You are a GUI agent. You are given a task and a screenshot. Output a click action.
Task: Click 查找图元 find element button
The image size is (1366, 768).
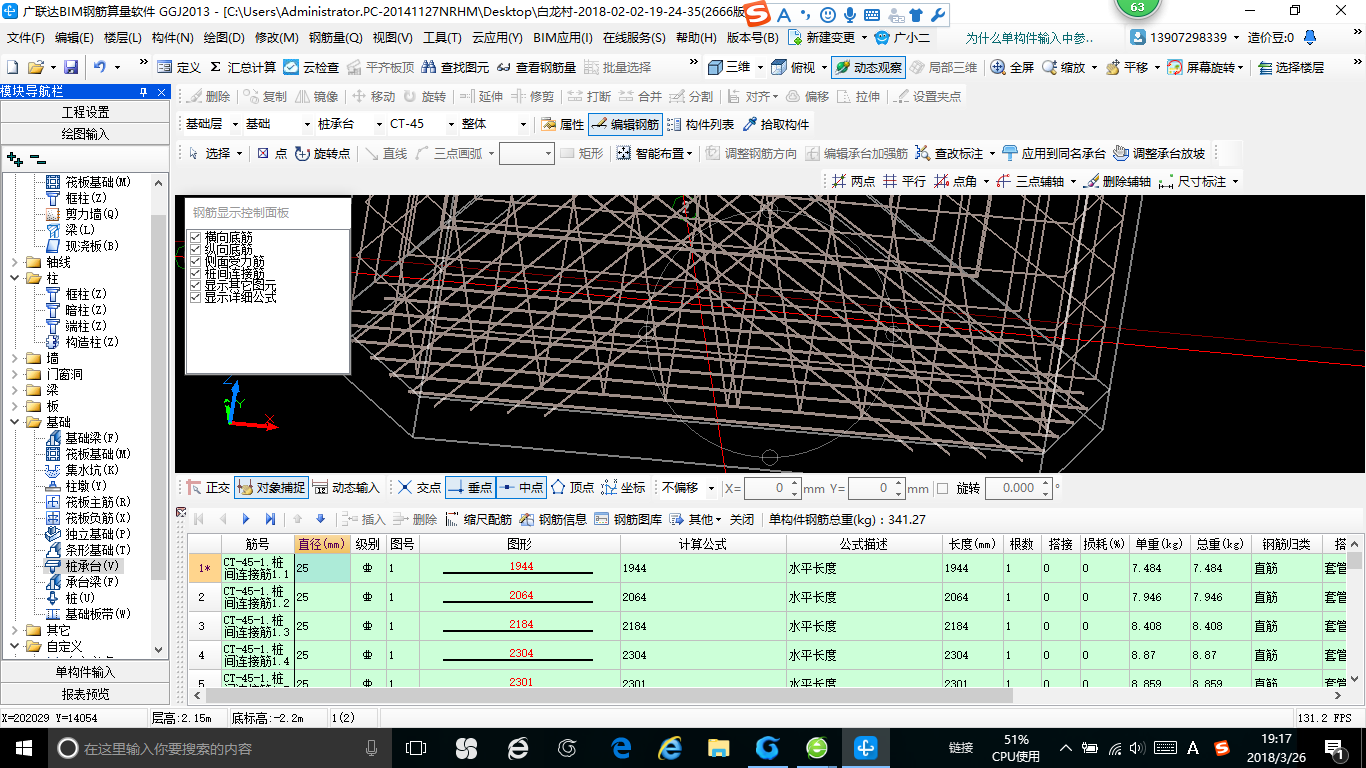[x=456, y=67]
